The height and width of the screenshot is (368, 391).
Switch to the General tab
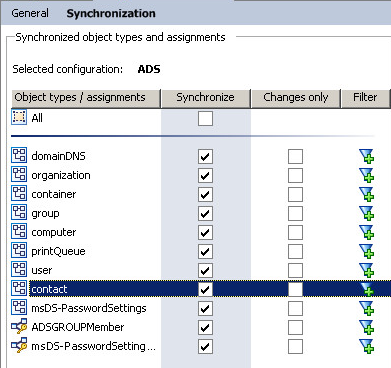point(30,13)
